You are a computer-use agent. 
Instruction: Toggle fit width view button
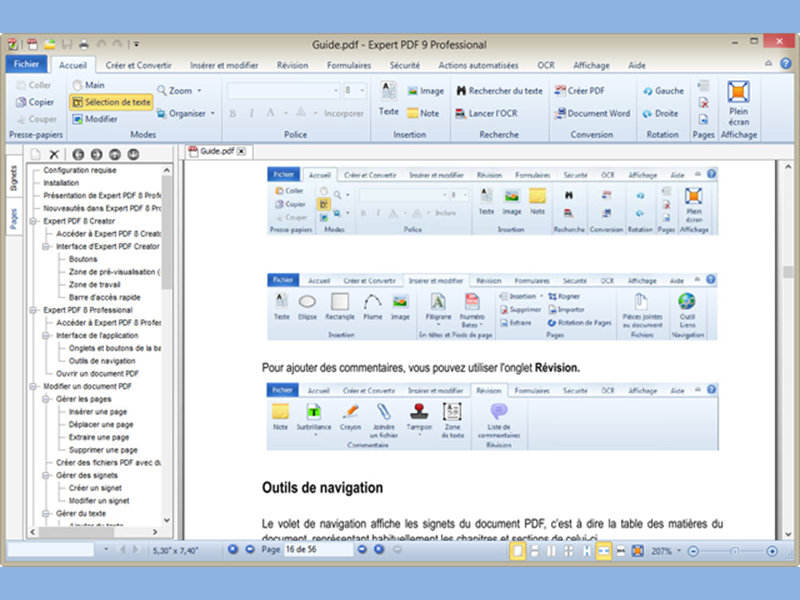point(603,551)
